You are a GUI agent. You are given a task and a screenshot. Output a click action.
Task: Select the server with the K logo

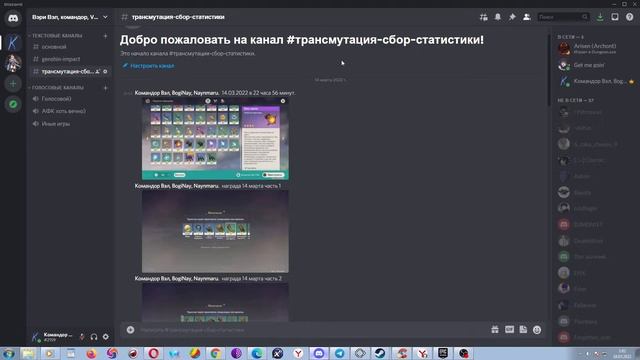coord(13,42)
